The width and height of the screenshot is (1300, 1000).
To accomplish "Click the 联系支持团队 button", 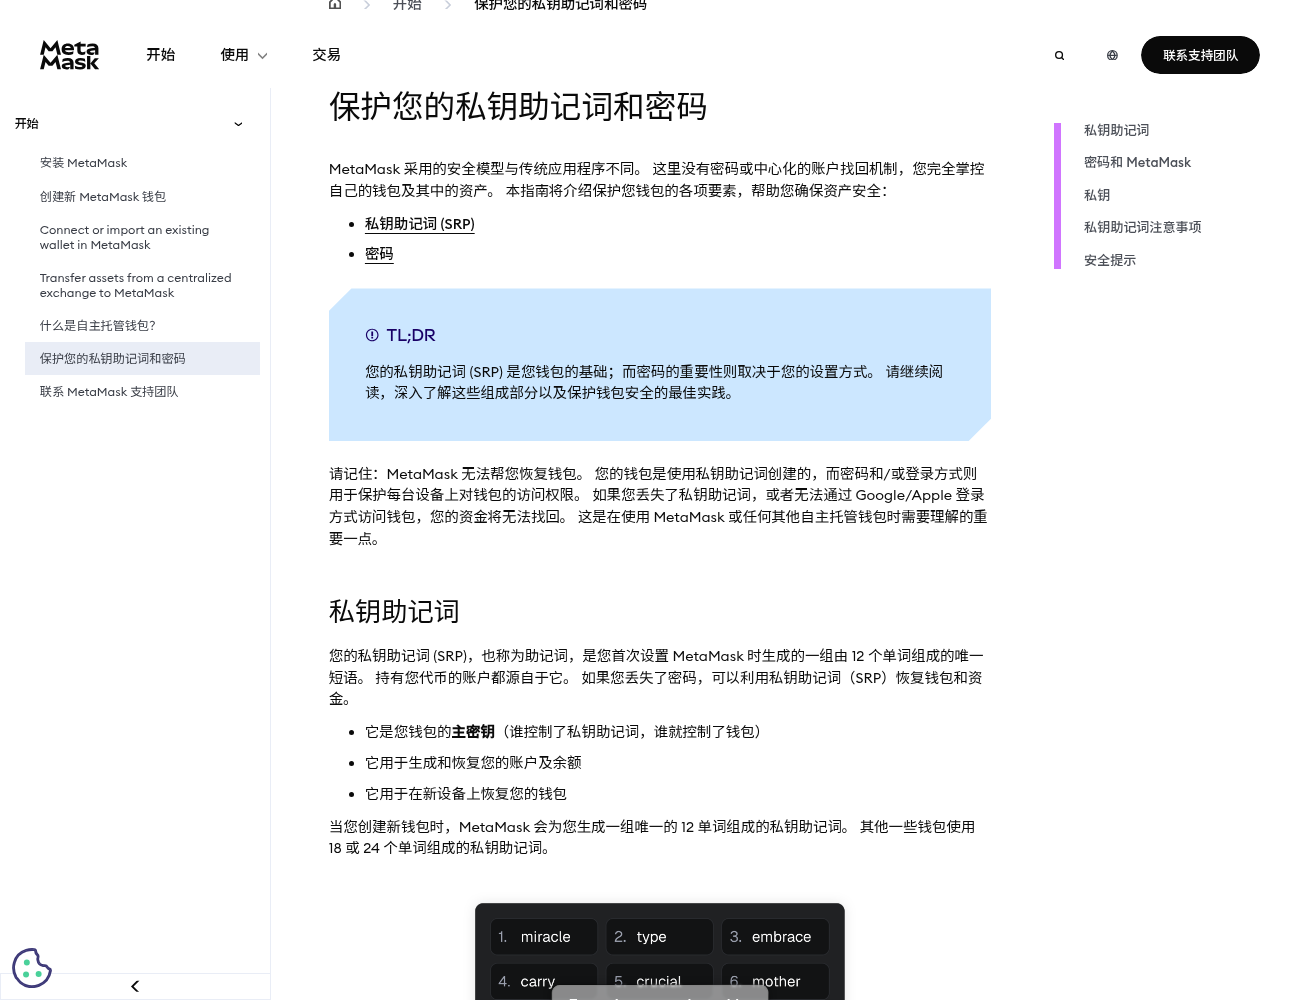I will pos(1200,55).
